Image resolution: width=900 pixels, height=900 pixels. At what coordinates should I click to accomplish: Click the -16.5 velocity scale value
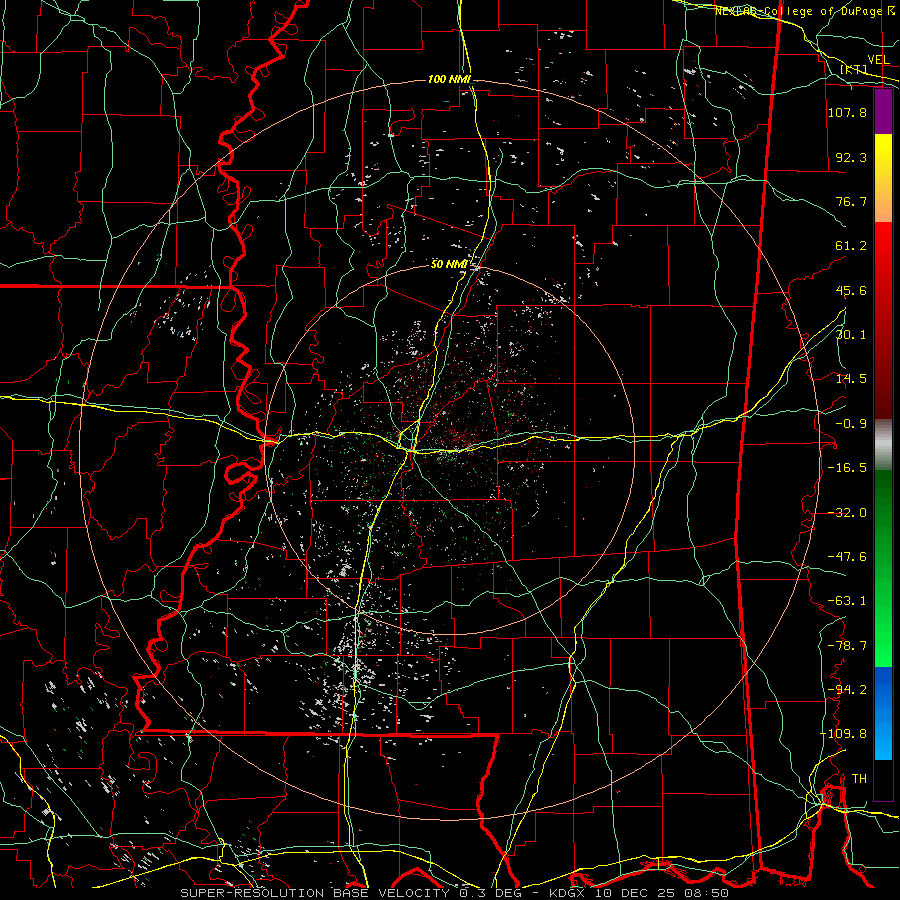pos(847,468)
